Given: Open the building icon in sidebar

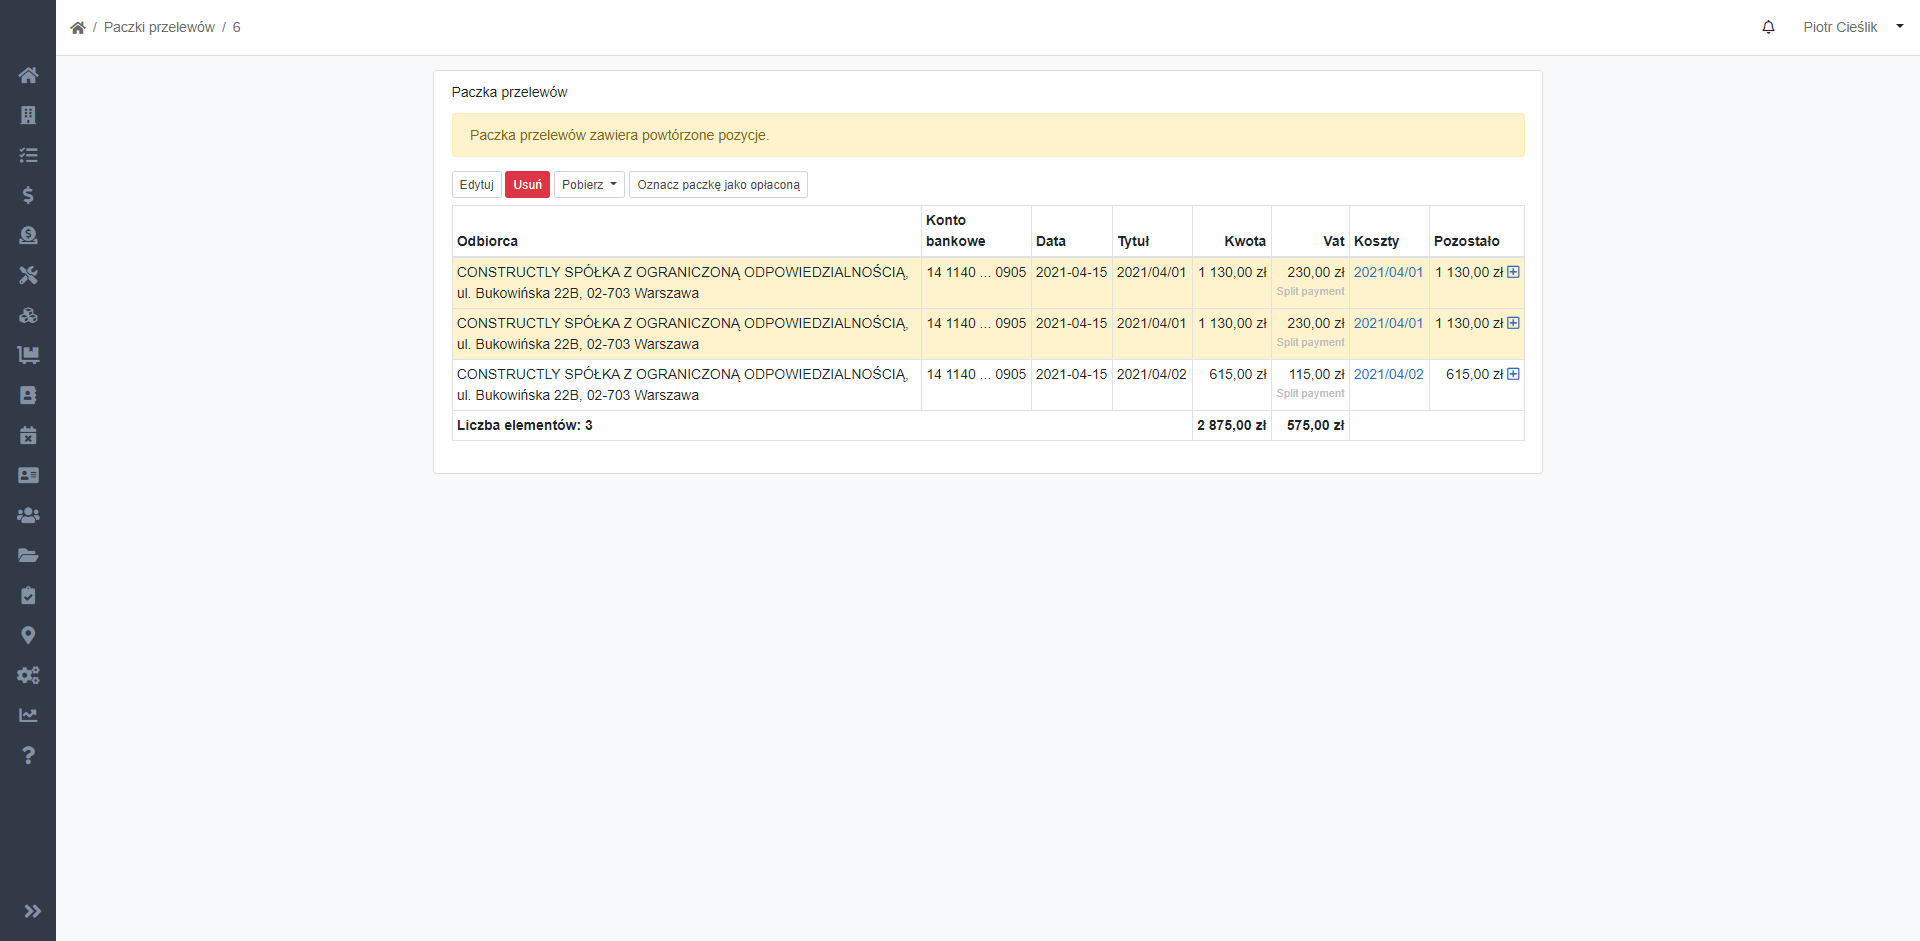Looking at the screenshot, I should [28, 115].
